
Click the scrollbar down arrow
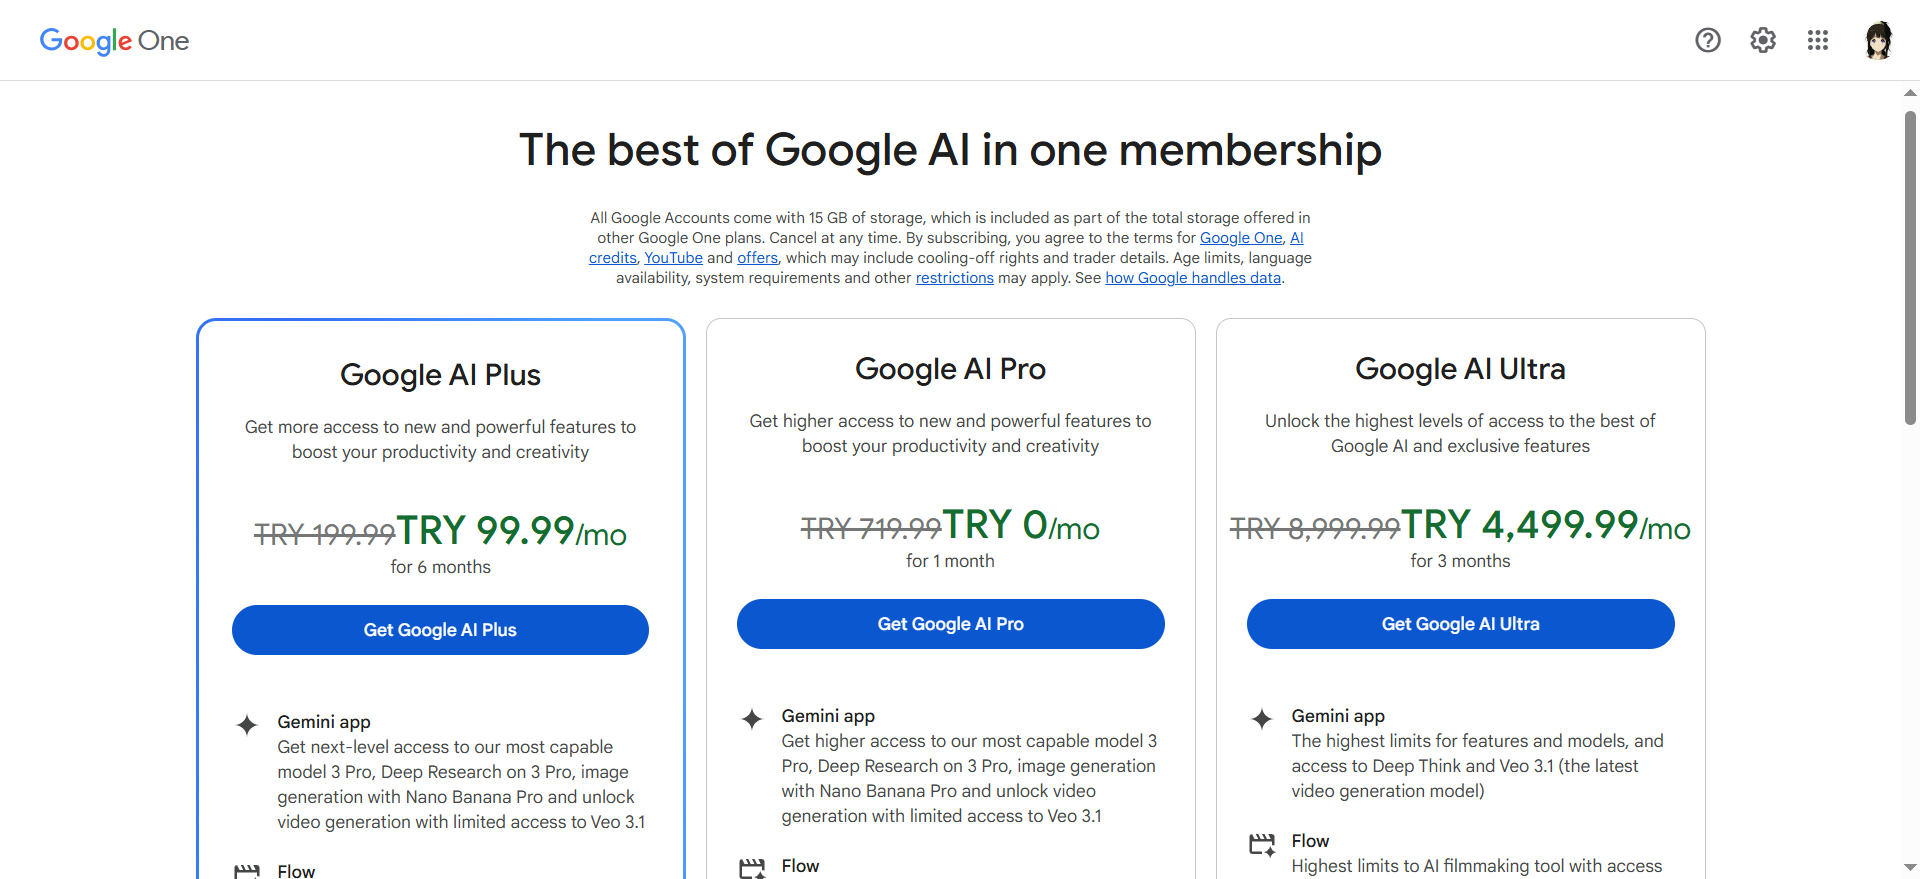[x=1910, y=867]
